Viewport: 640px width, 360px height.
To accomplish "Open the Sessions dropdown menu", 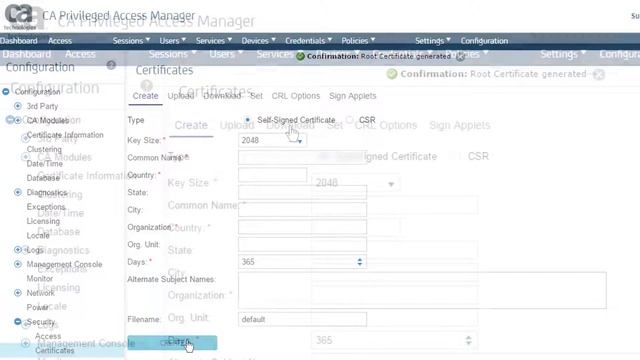I will click(131, 41).
